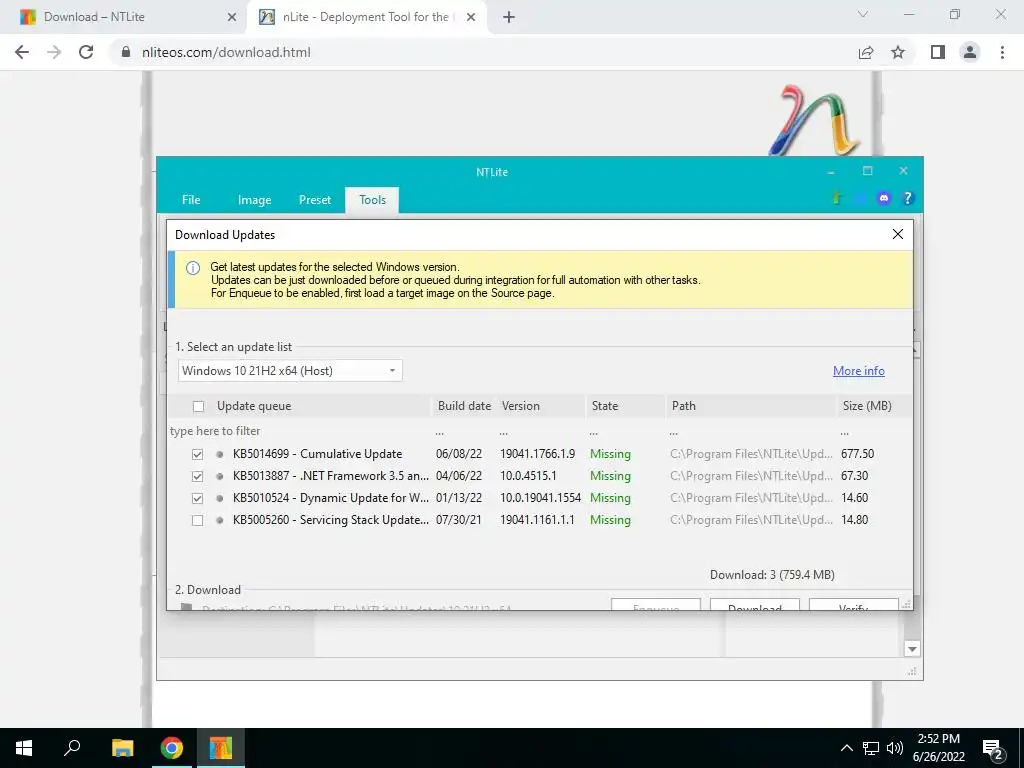
Task: Click the green update arrow icon in NTLite
Action: pyautogui.click(x=837, y=198)
